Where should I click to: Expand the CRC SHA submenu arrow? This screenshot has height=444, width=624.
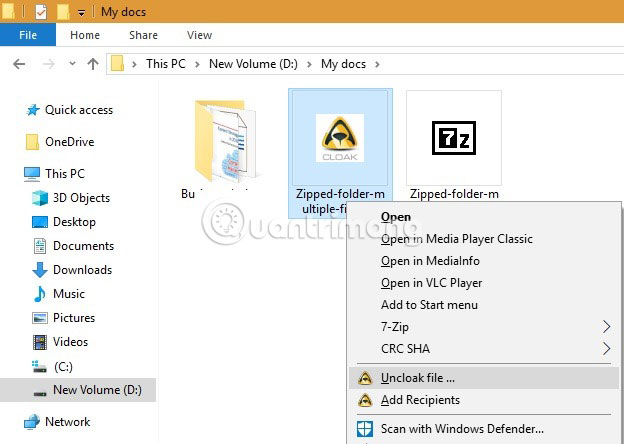(606, 349)
